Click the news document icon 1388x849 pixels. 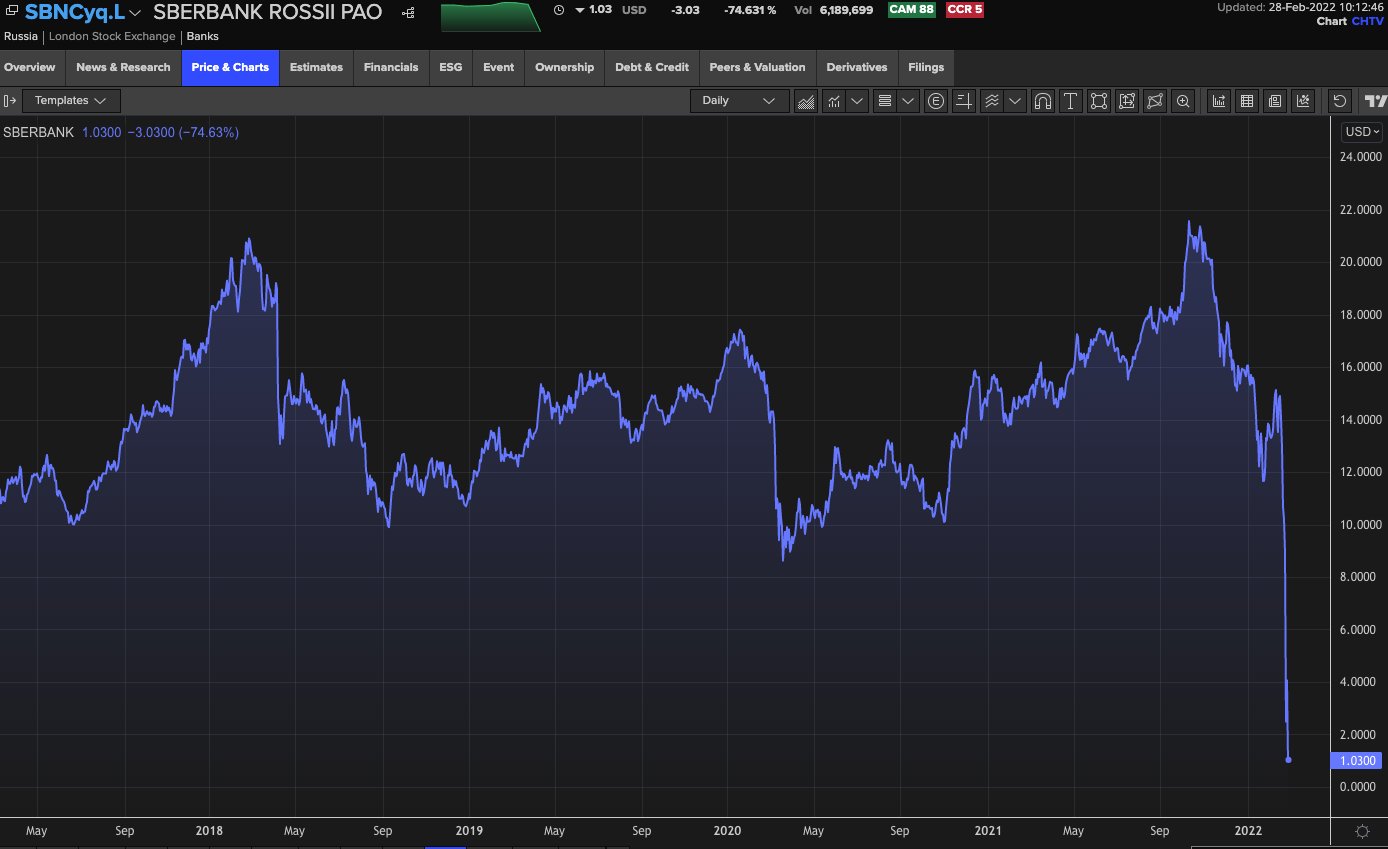coord(1275,101)
